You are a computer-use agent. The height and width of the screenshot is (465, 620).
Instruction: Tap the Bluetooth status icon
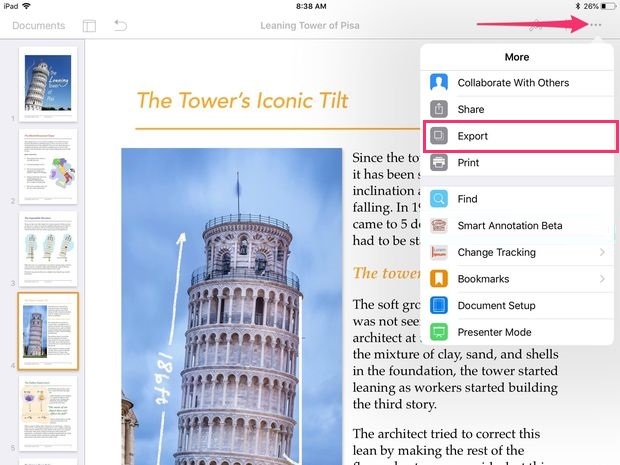click(578, 6)
